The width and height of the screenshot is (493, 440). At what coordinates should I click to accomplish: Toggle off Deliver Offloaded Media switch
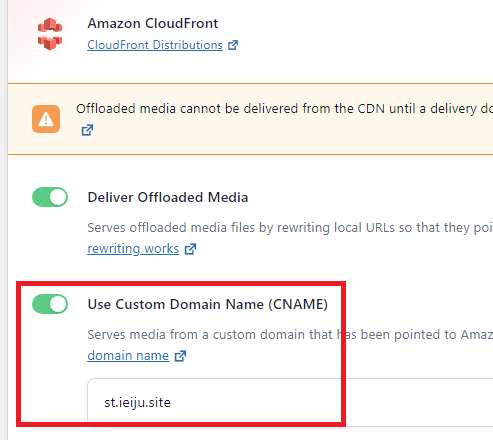pyautogui.click(x=50, y=197)
